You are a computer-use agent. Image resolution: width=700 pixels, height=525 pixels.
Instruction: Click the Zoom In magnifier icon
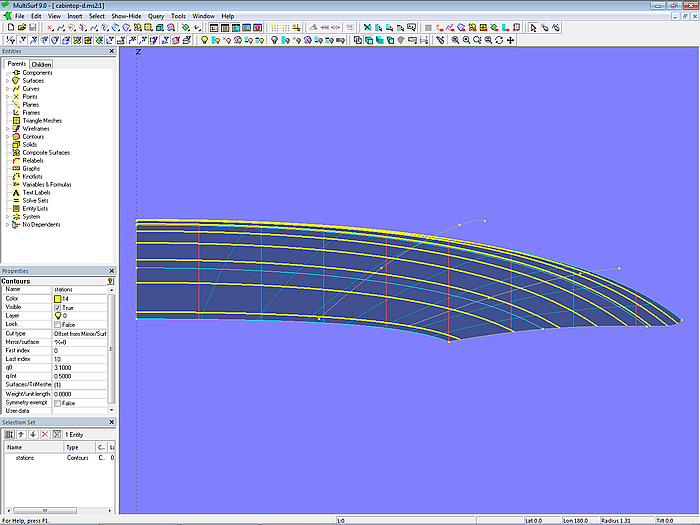pos(455,40)
